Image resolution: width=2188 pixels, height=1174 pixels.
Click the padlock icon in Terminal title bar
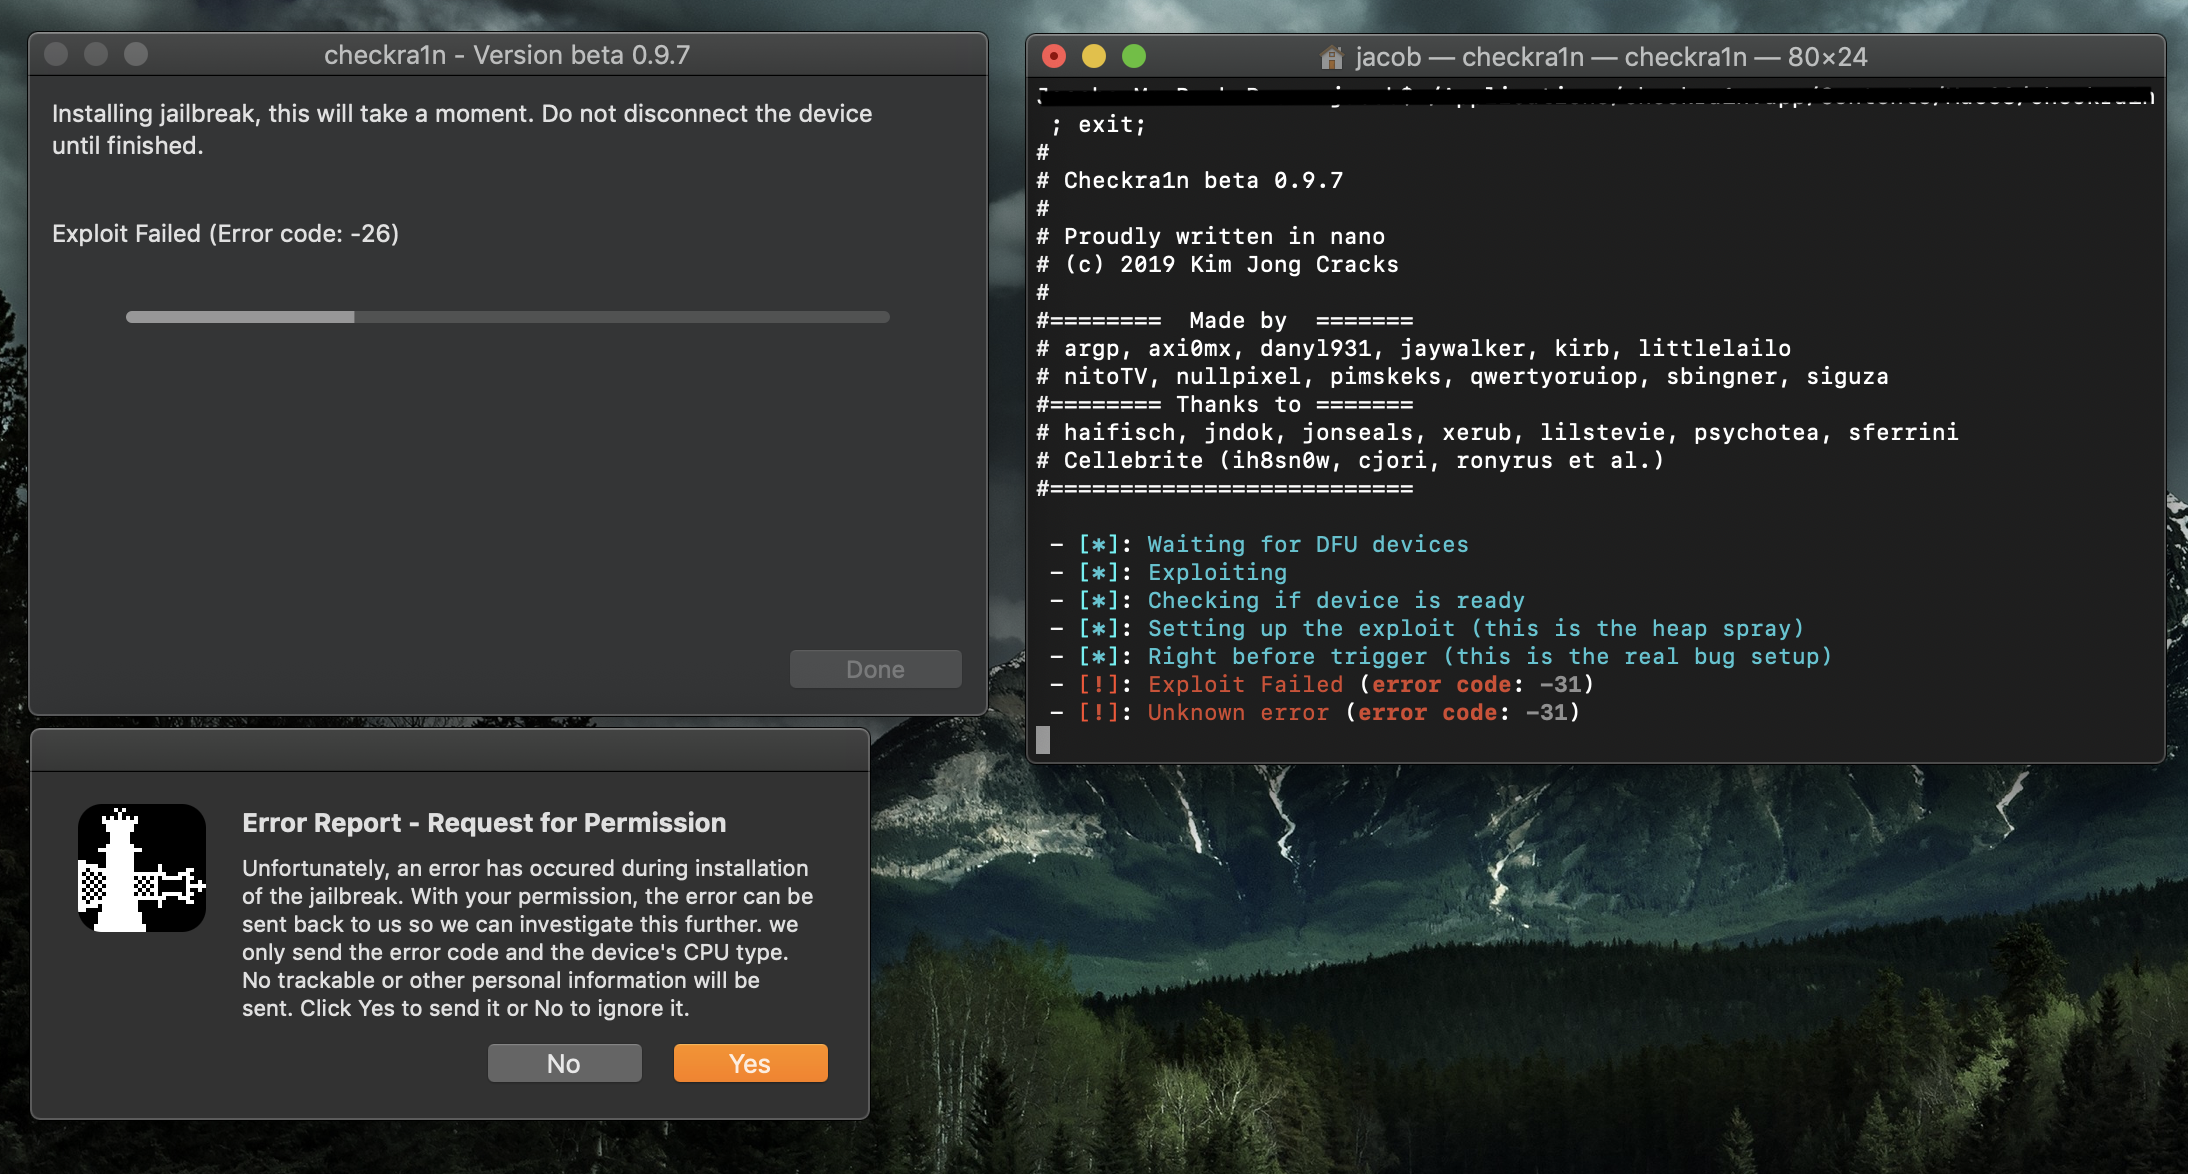click(x=1331, y=57)
